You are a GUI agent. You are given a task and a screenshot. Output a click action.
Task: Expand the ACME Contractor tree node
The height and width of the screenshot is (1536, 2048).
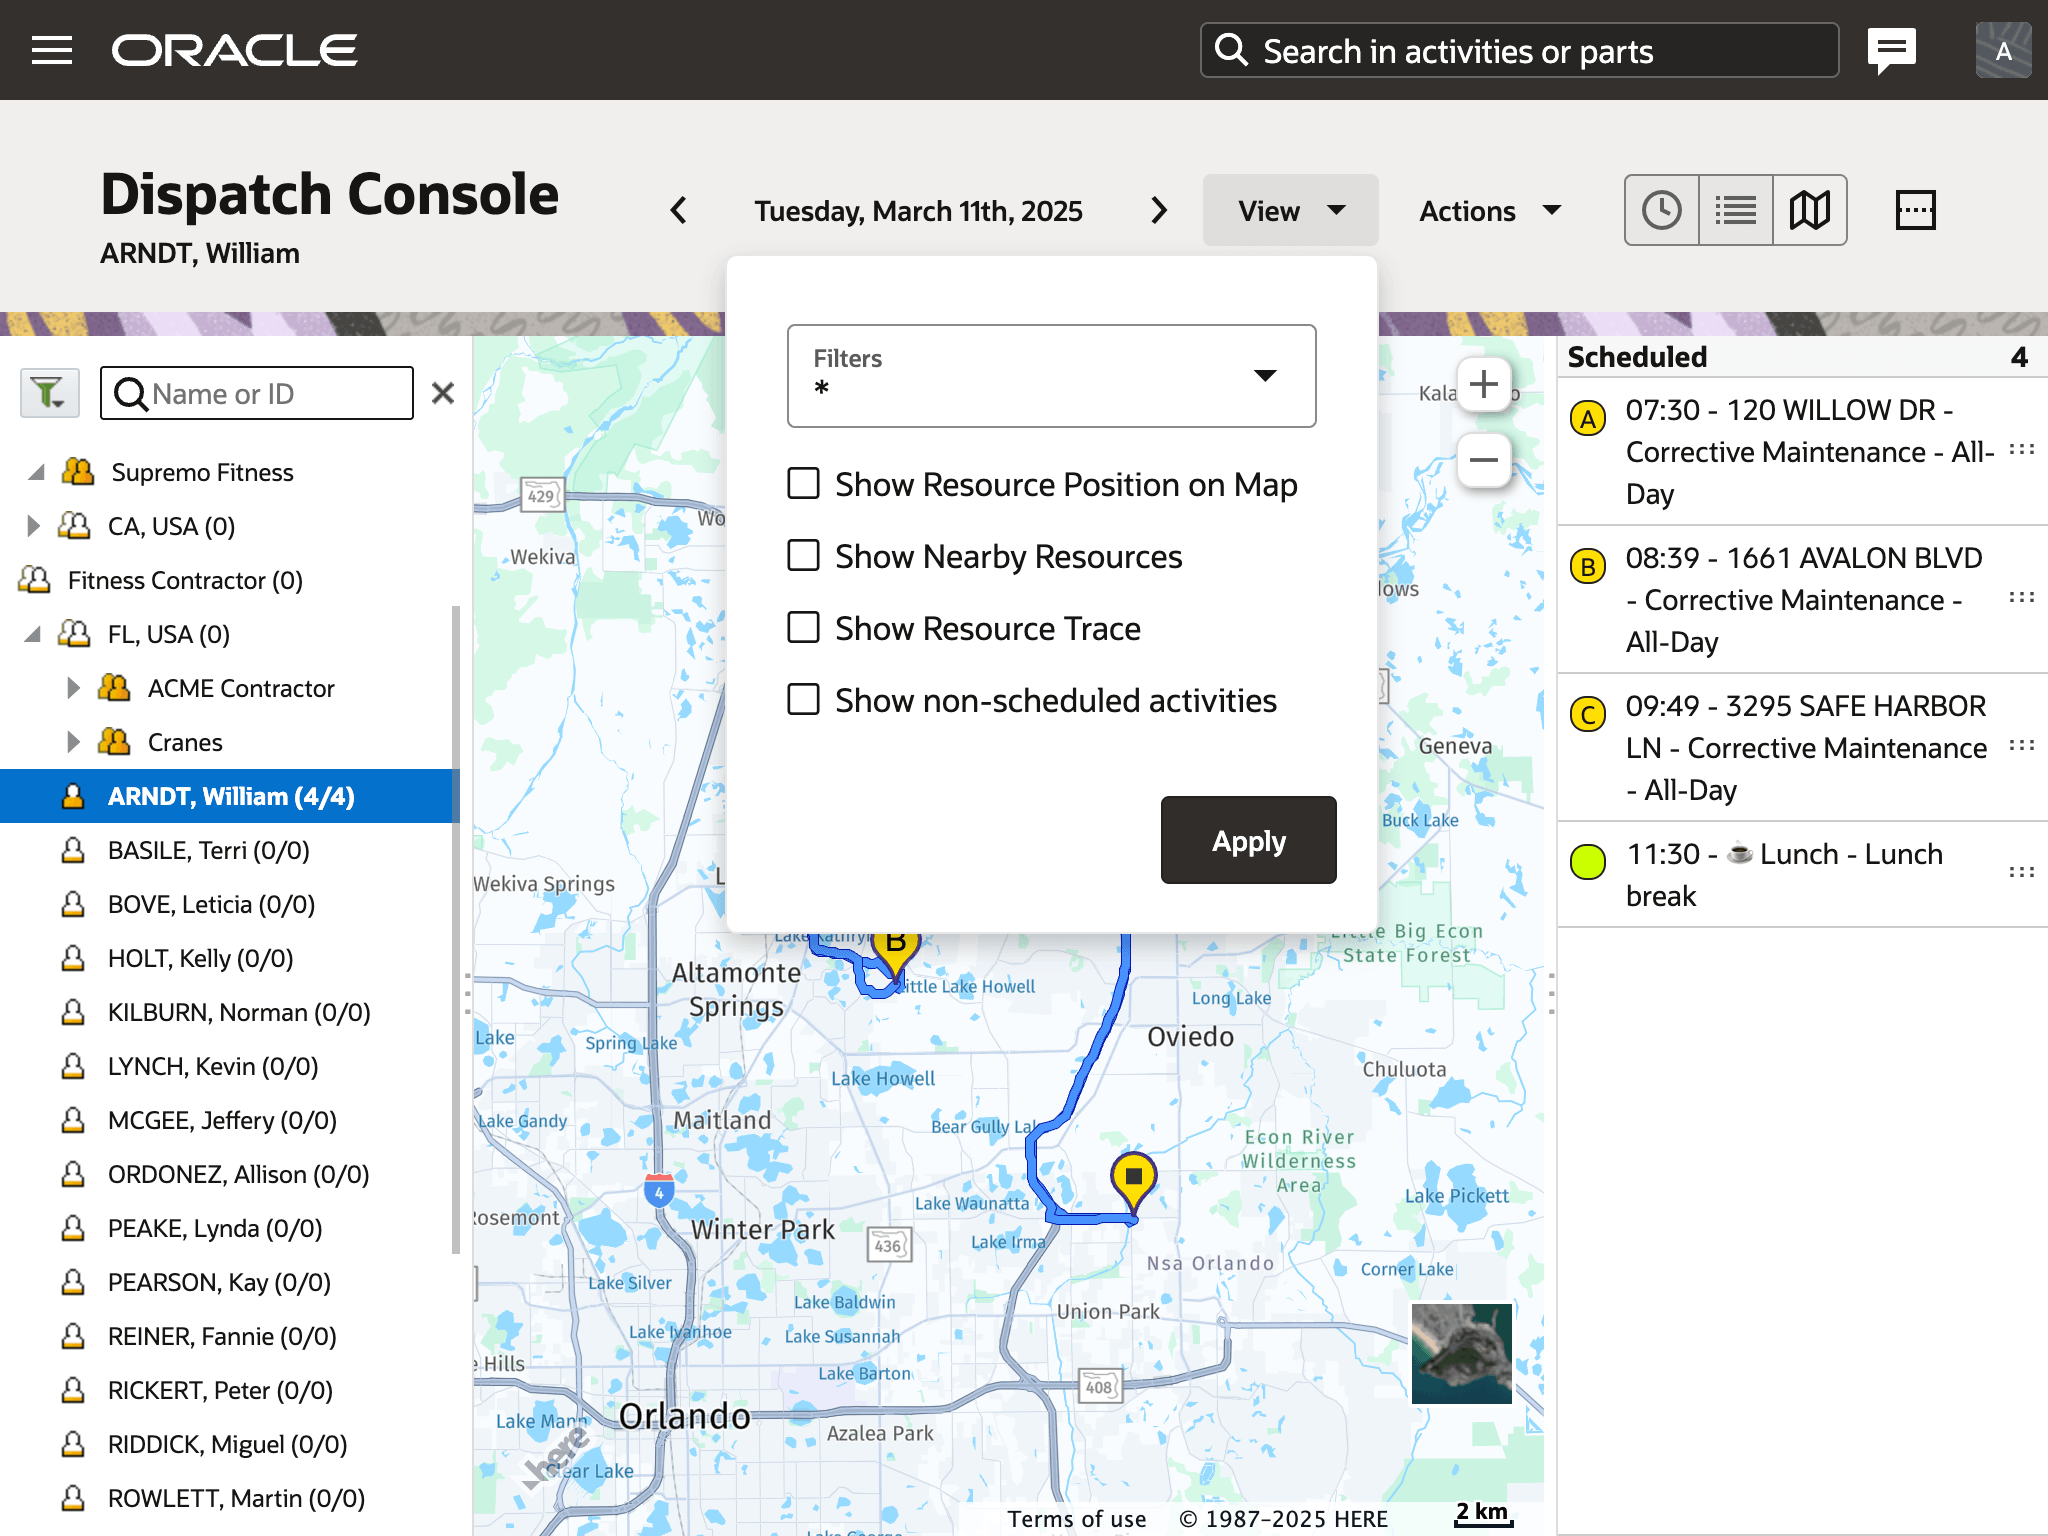click(x=73, y=688)
